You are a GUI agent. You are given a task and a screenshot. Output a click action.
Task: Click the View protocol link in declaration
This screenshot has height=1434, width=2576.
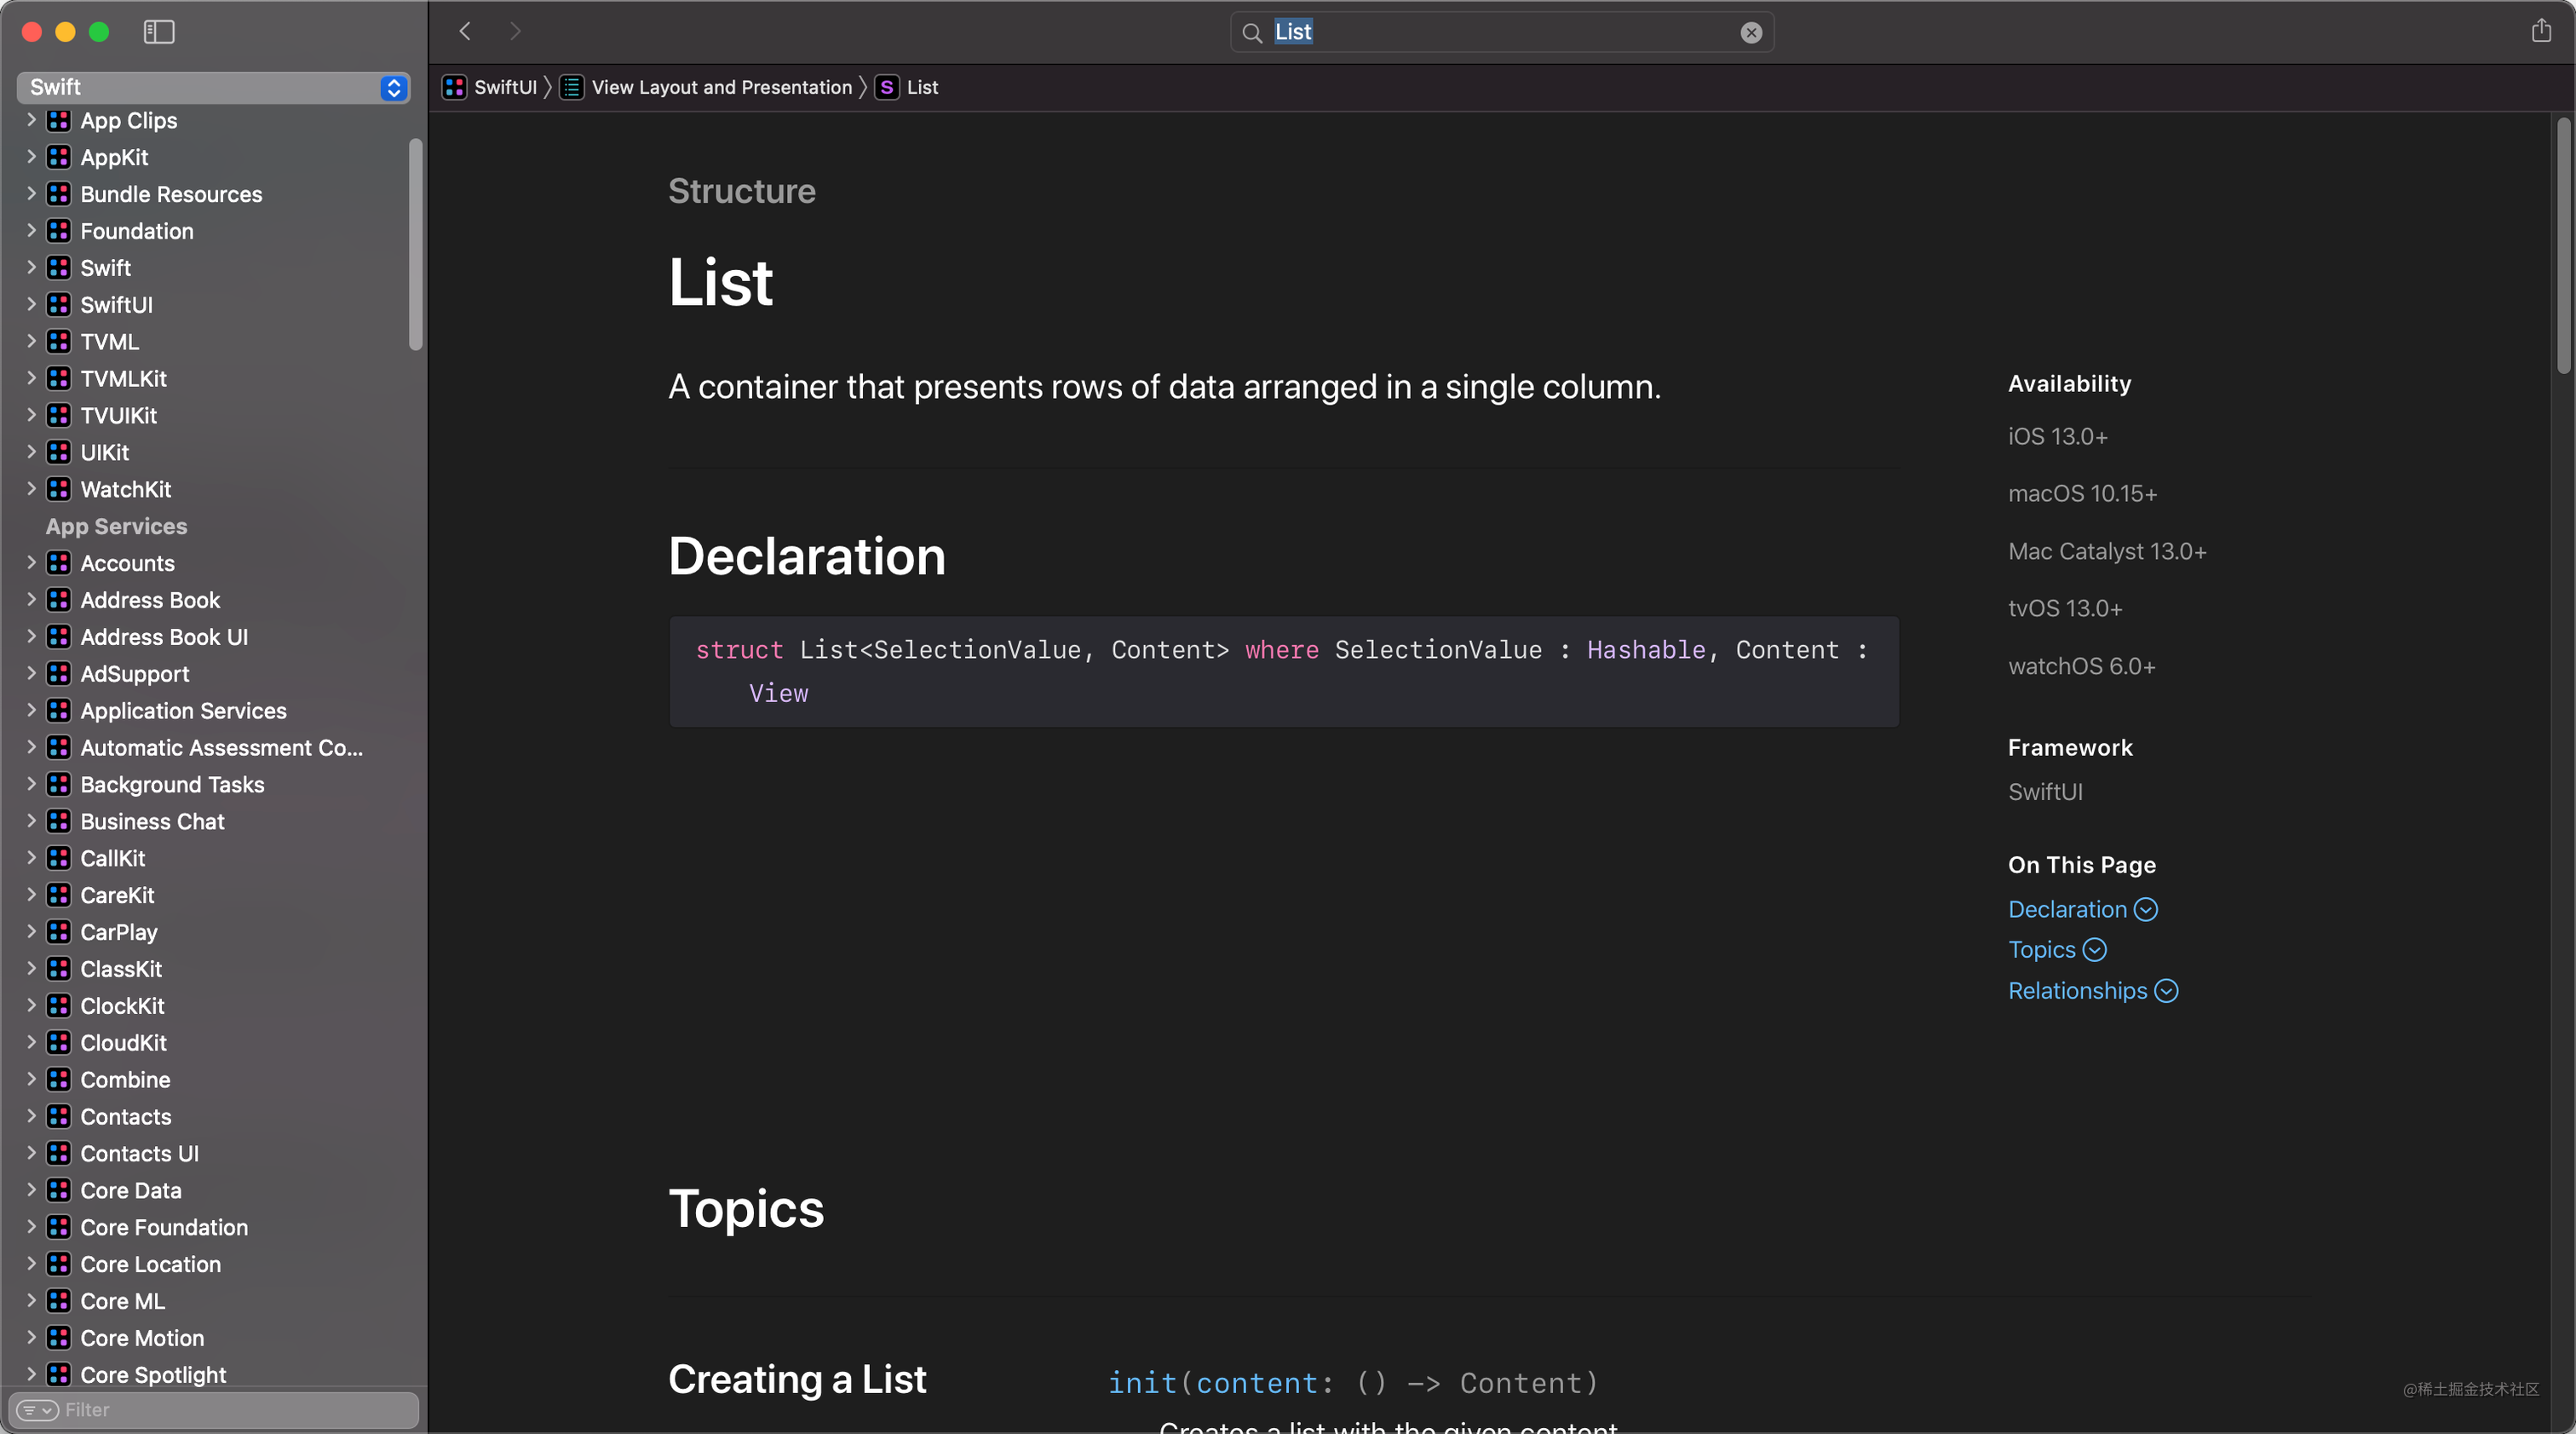tap(778, 693)
